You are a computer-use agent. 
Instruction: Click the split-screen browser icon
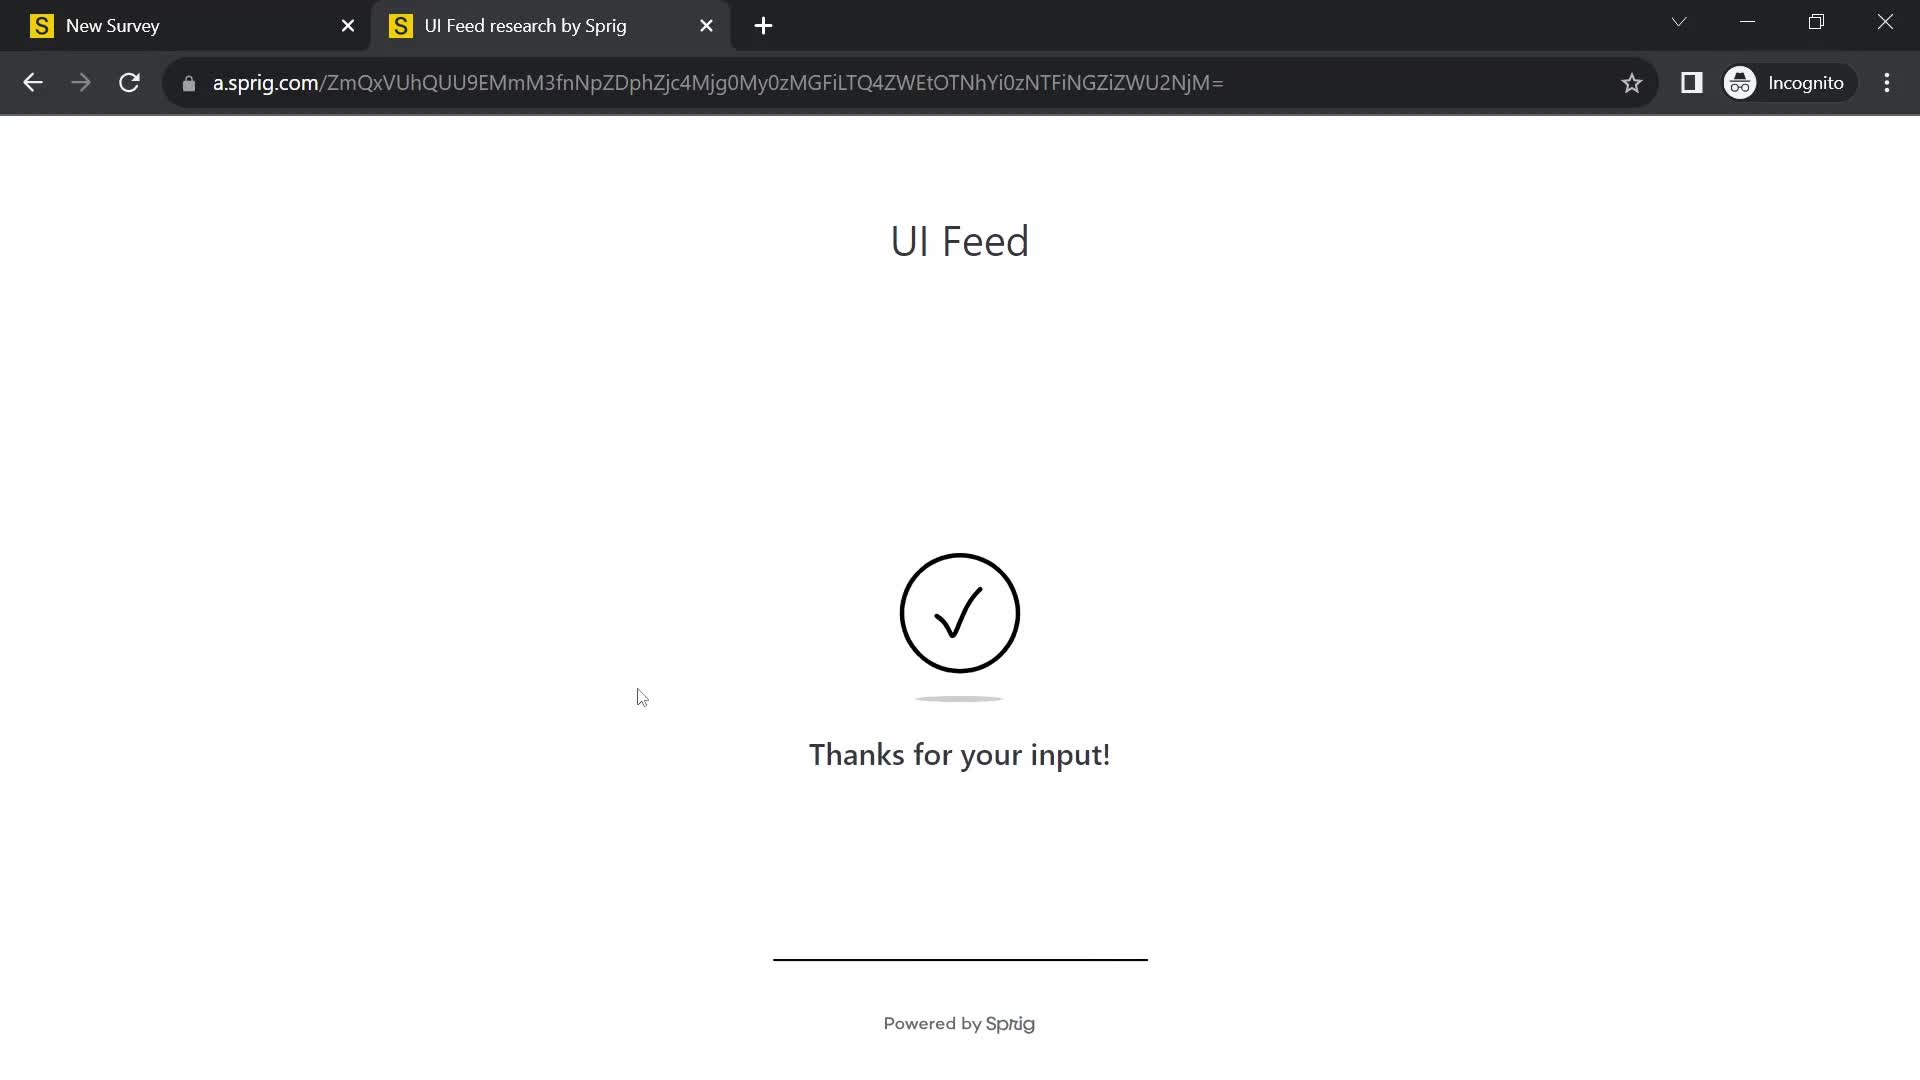click(1692, 82)
